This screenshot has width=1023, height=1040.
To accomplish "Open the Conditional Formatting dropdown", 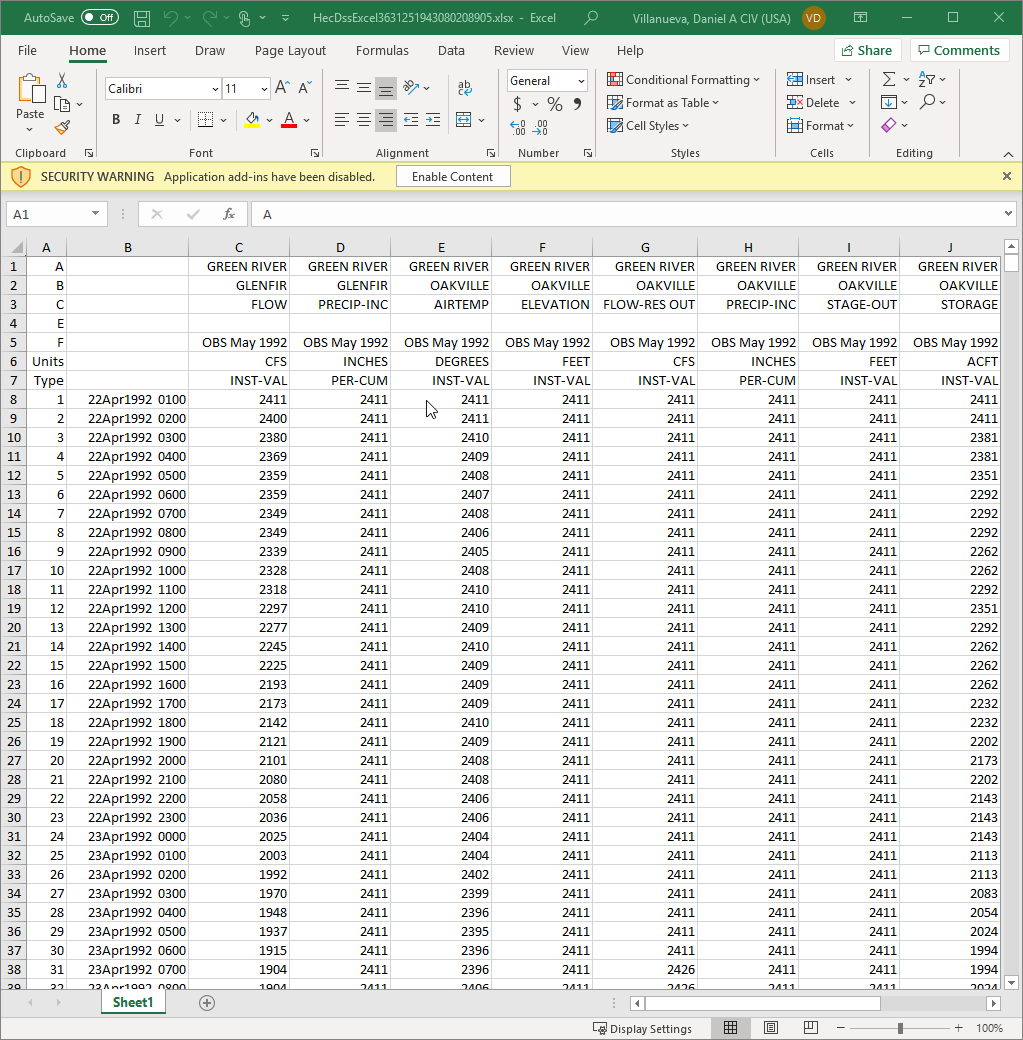I will [684, 80].
